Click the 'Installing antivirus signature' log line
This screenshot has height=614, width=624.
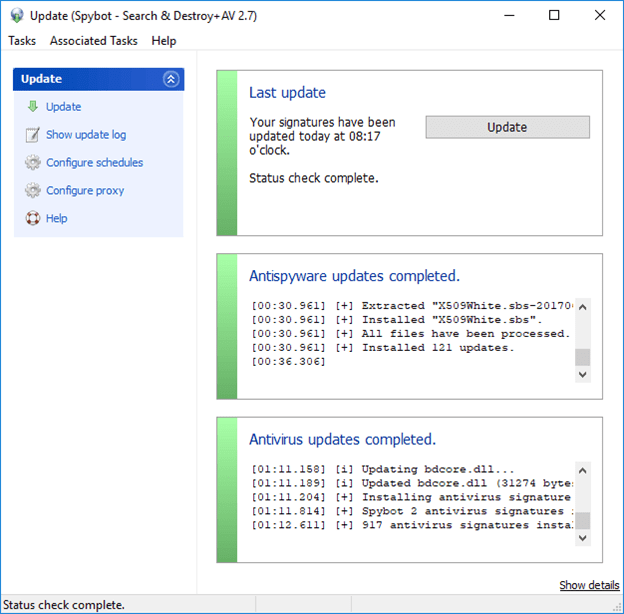(411, 497)
